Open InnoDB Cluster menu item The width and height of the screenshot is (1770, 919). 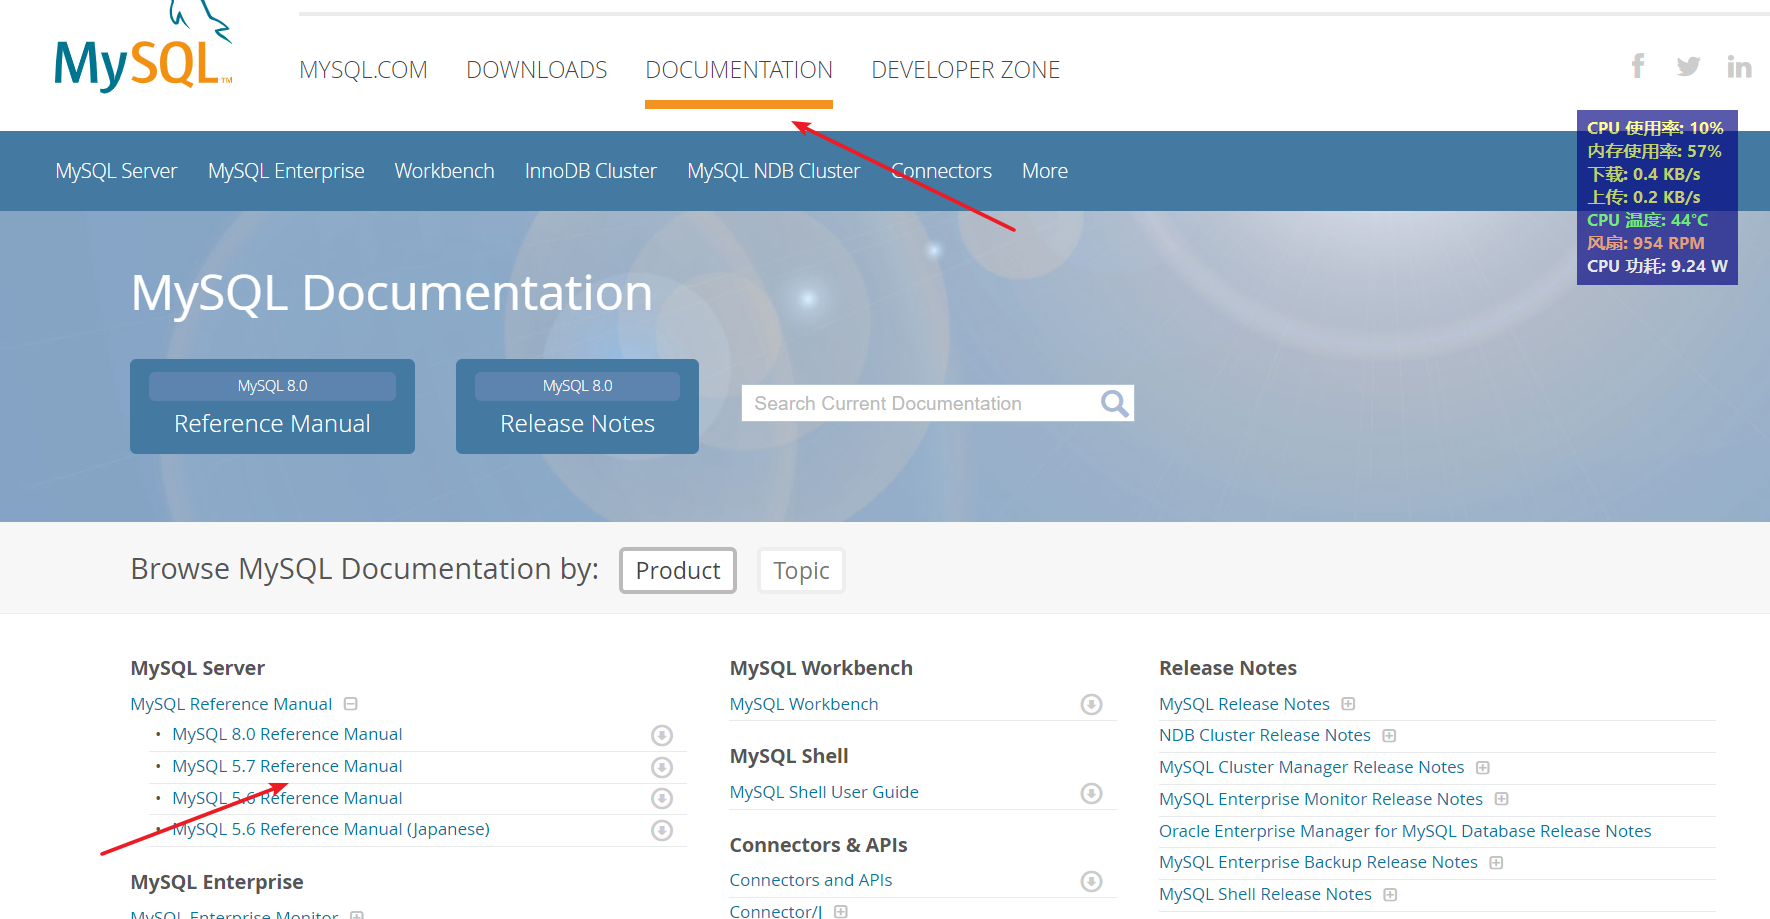click(x=591, y=171)
